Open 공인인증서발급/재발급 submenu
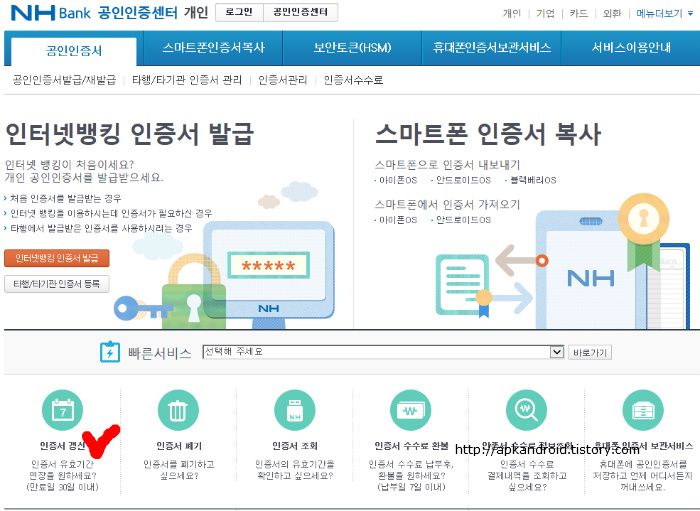 [x=64, y=80]
